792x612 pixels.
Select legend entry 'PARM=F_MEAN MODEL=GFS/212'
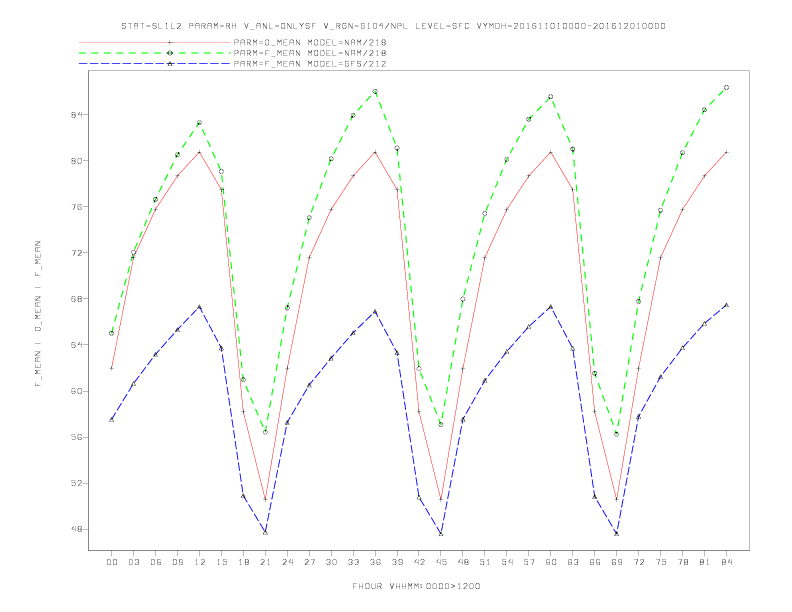[x=310, y=64]
